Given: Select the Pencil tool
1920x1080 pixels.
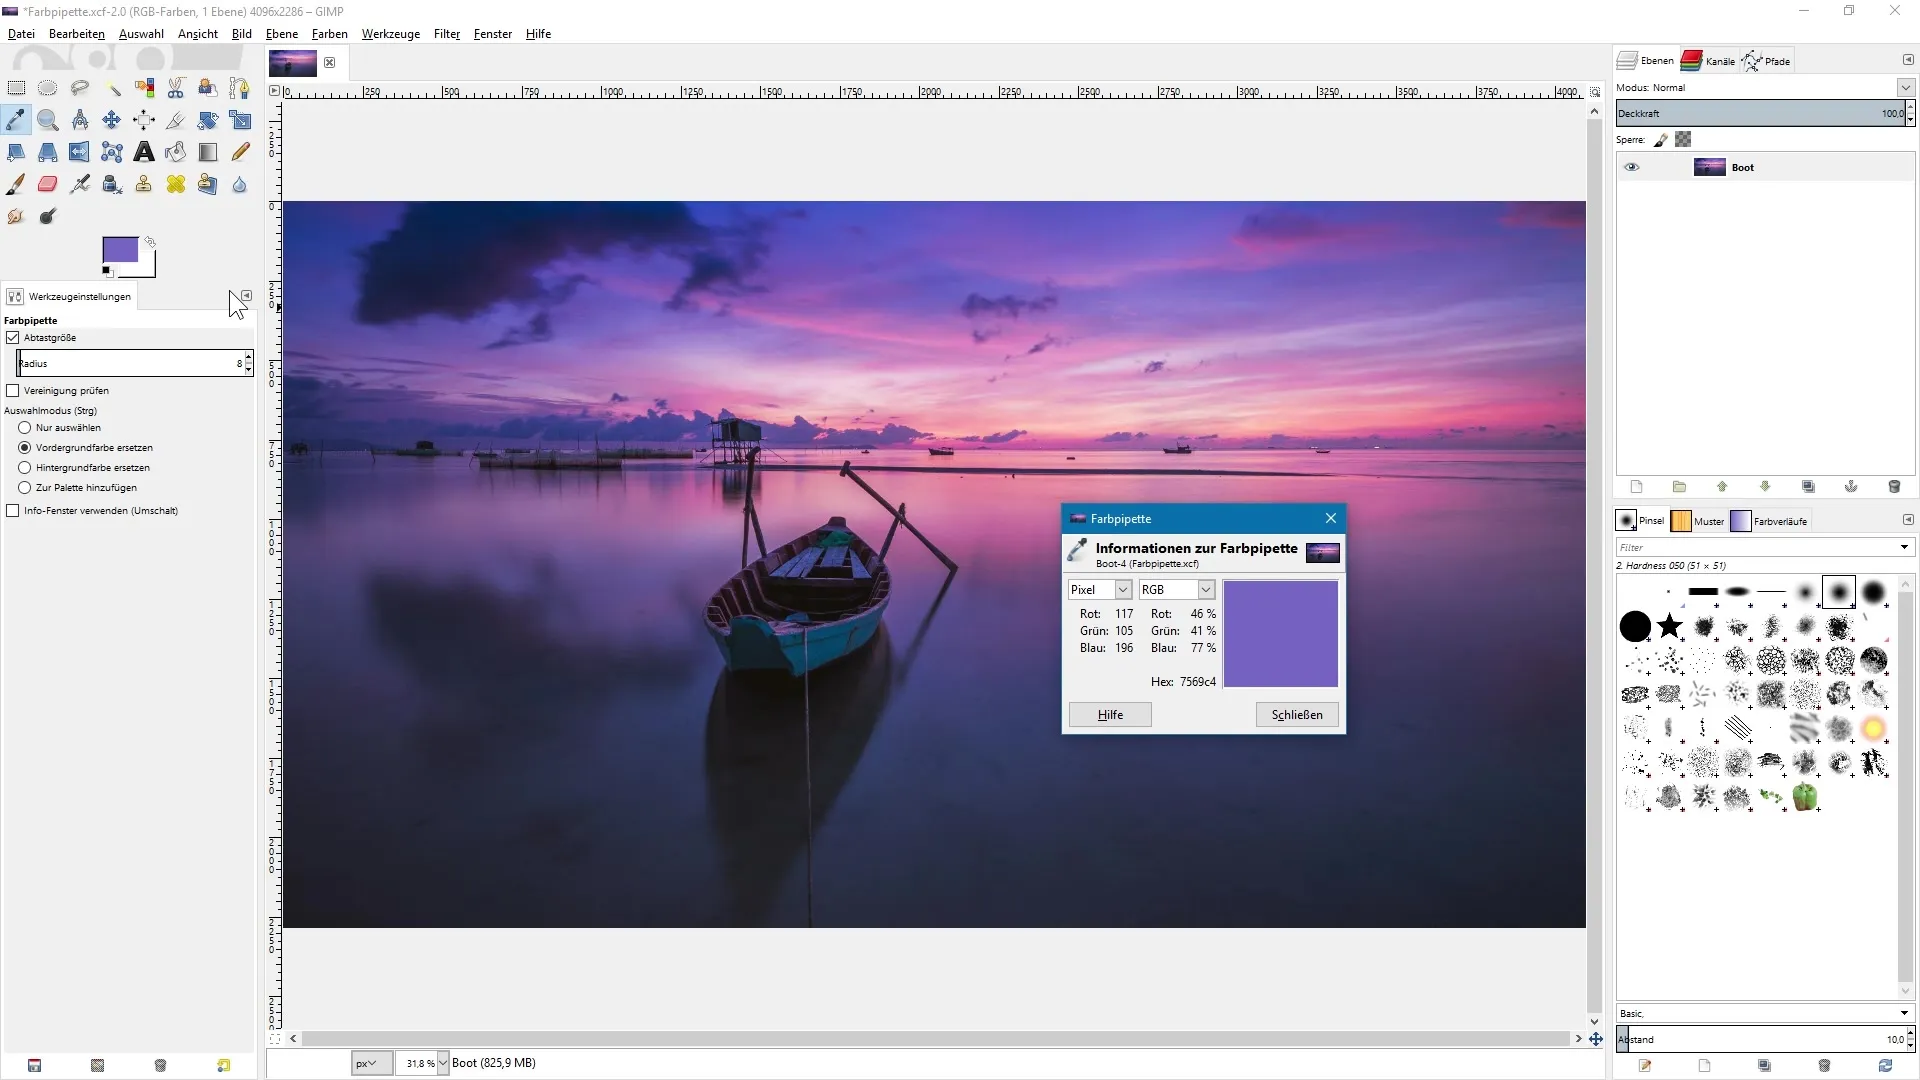Looking at the screenshot, I should [240, 152].
